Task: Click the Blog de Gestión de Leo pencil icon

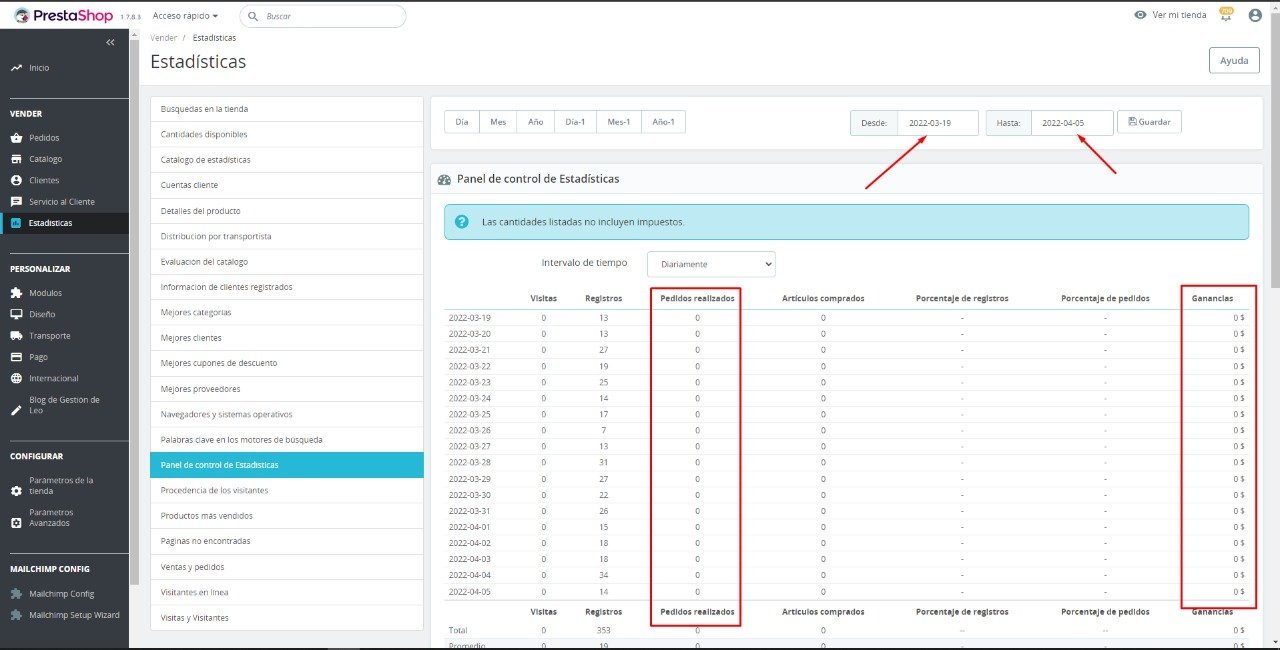Action: tap(16, 410)
